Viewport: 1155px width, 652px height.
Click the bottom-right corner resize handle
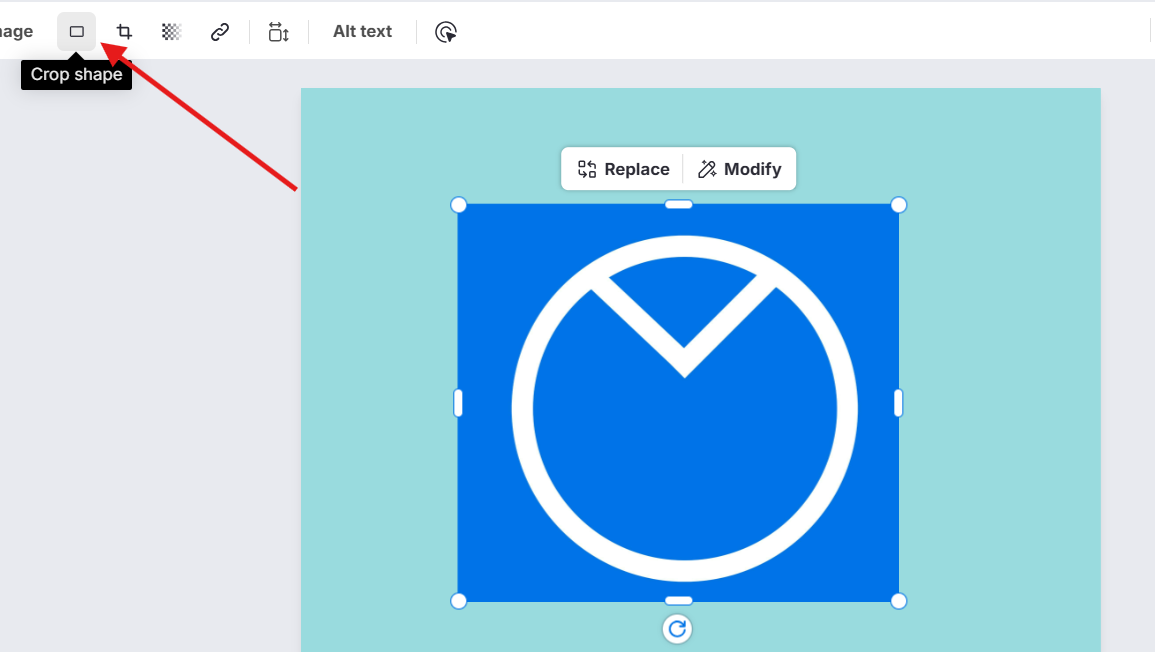click(898, 600)
